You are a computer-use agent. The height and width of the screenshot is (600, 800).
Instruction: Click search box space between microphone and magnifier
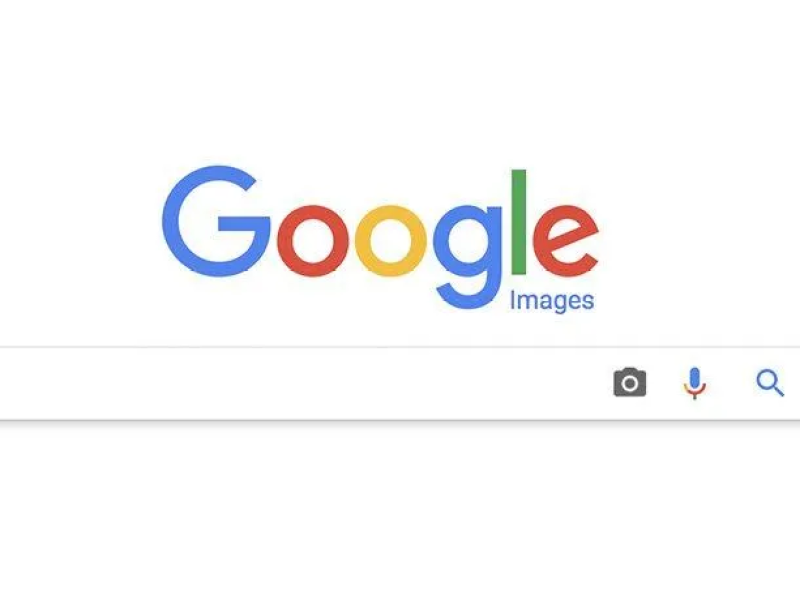[x=731, y=383]
